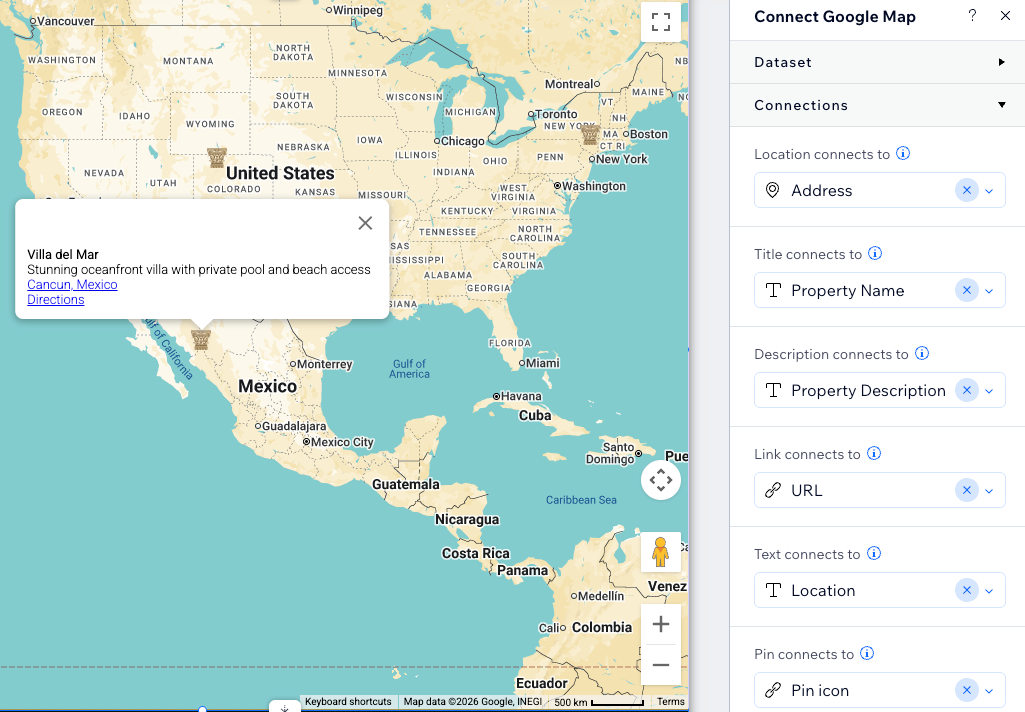Click the location pin icon inside the Address field
The image size is (1025, 712).
coord(771,190)
